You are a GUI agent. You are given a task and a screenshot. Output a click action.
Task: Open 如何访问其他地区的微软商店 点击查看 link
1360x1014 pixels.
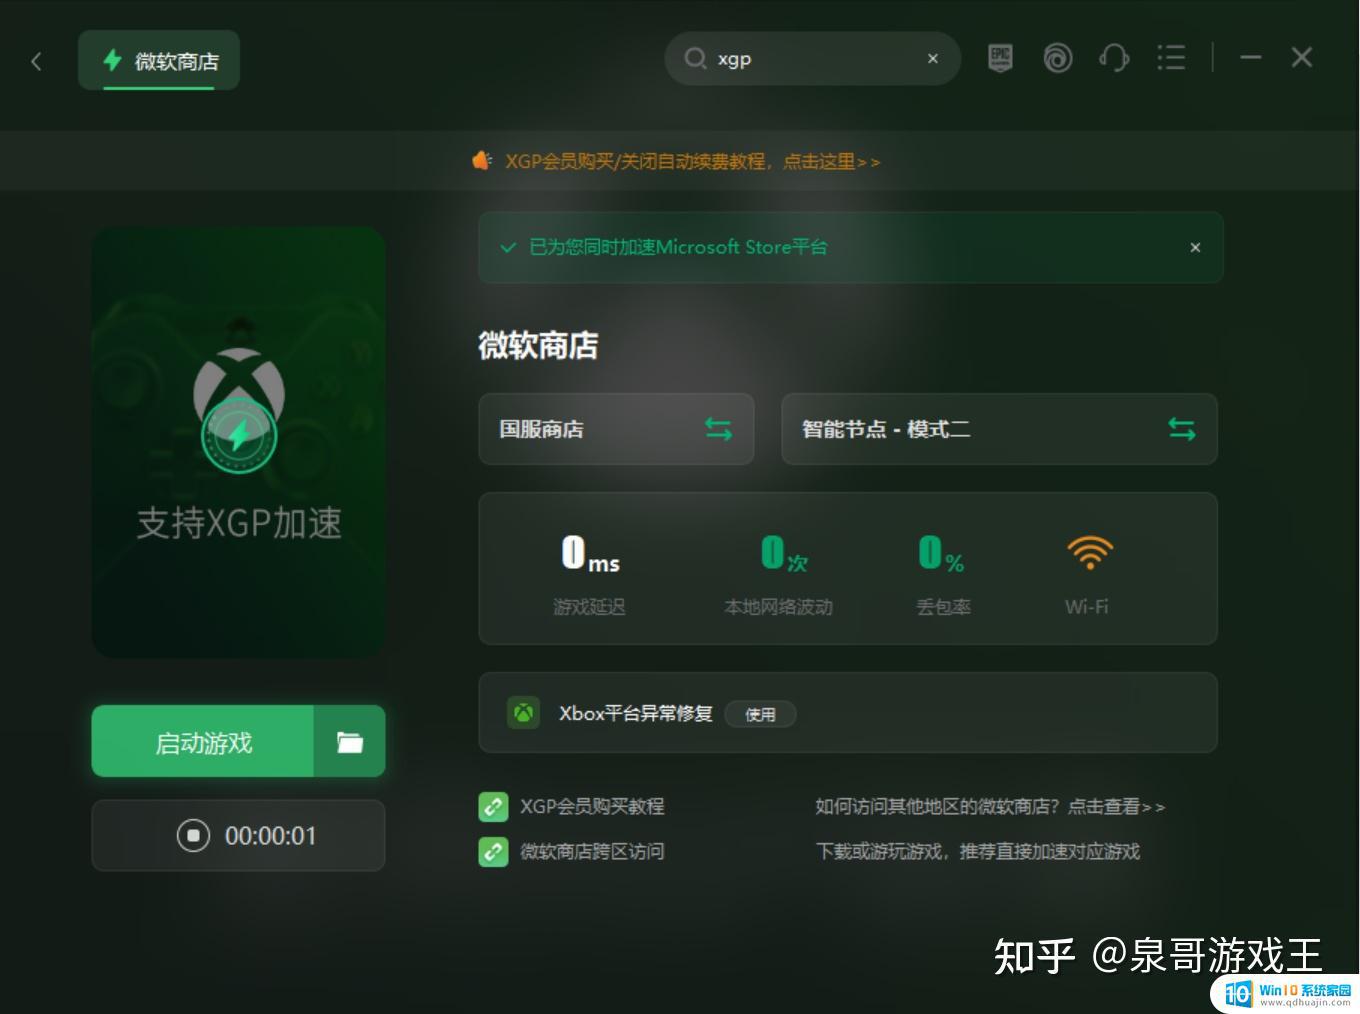click(x=990, y=806)
